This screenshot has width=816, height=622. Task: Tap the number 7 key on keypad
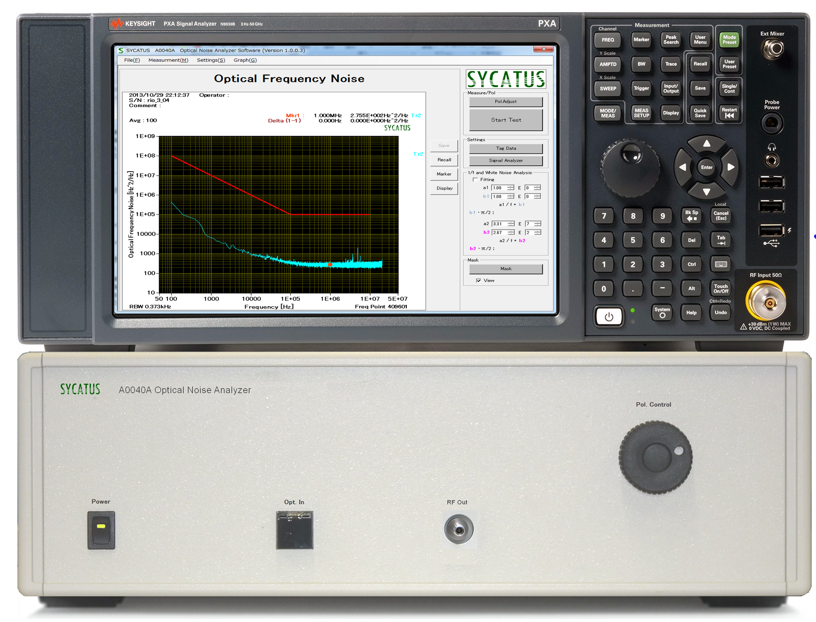[604, 216]
